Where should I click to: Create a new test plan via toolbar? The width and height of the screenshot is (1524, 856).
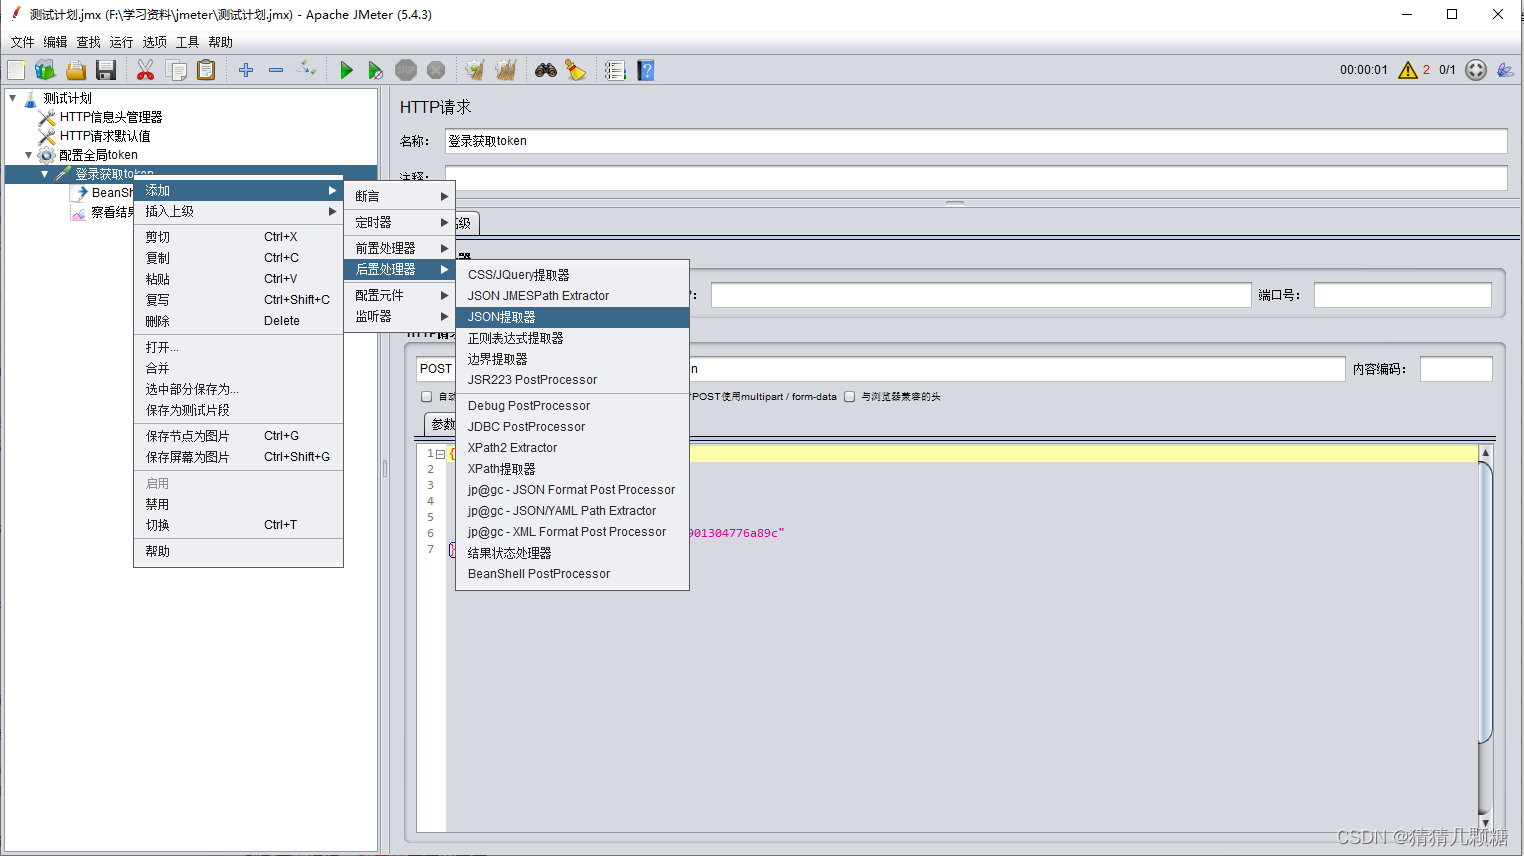[x=17, y=70]
